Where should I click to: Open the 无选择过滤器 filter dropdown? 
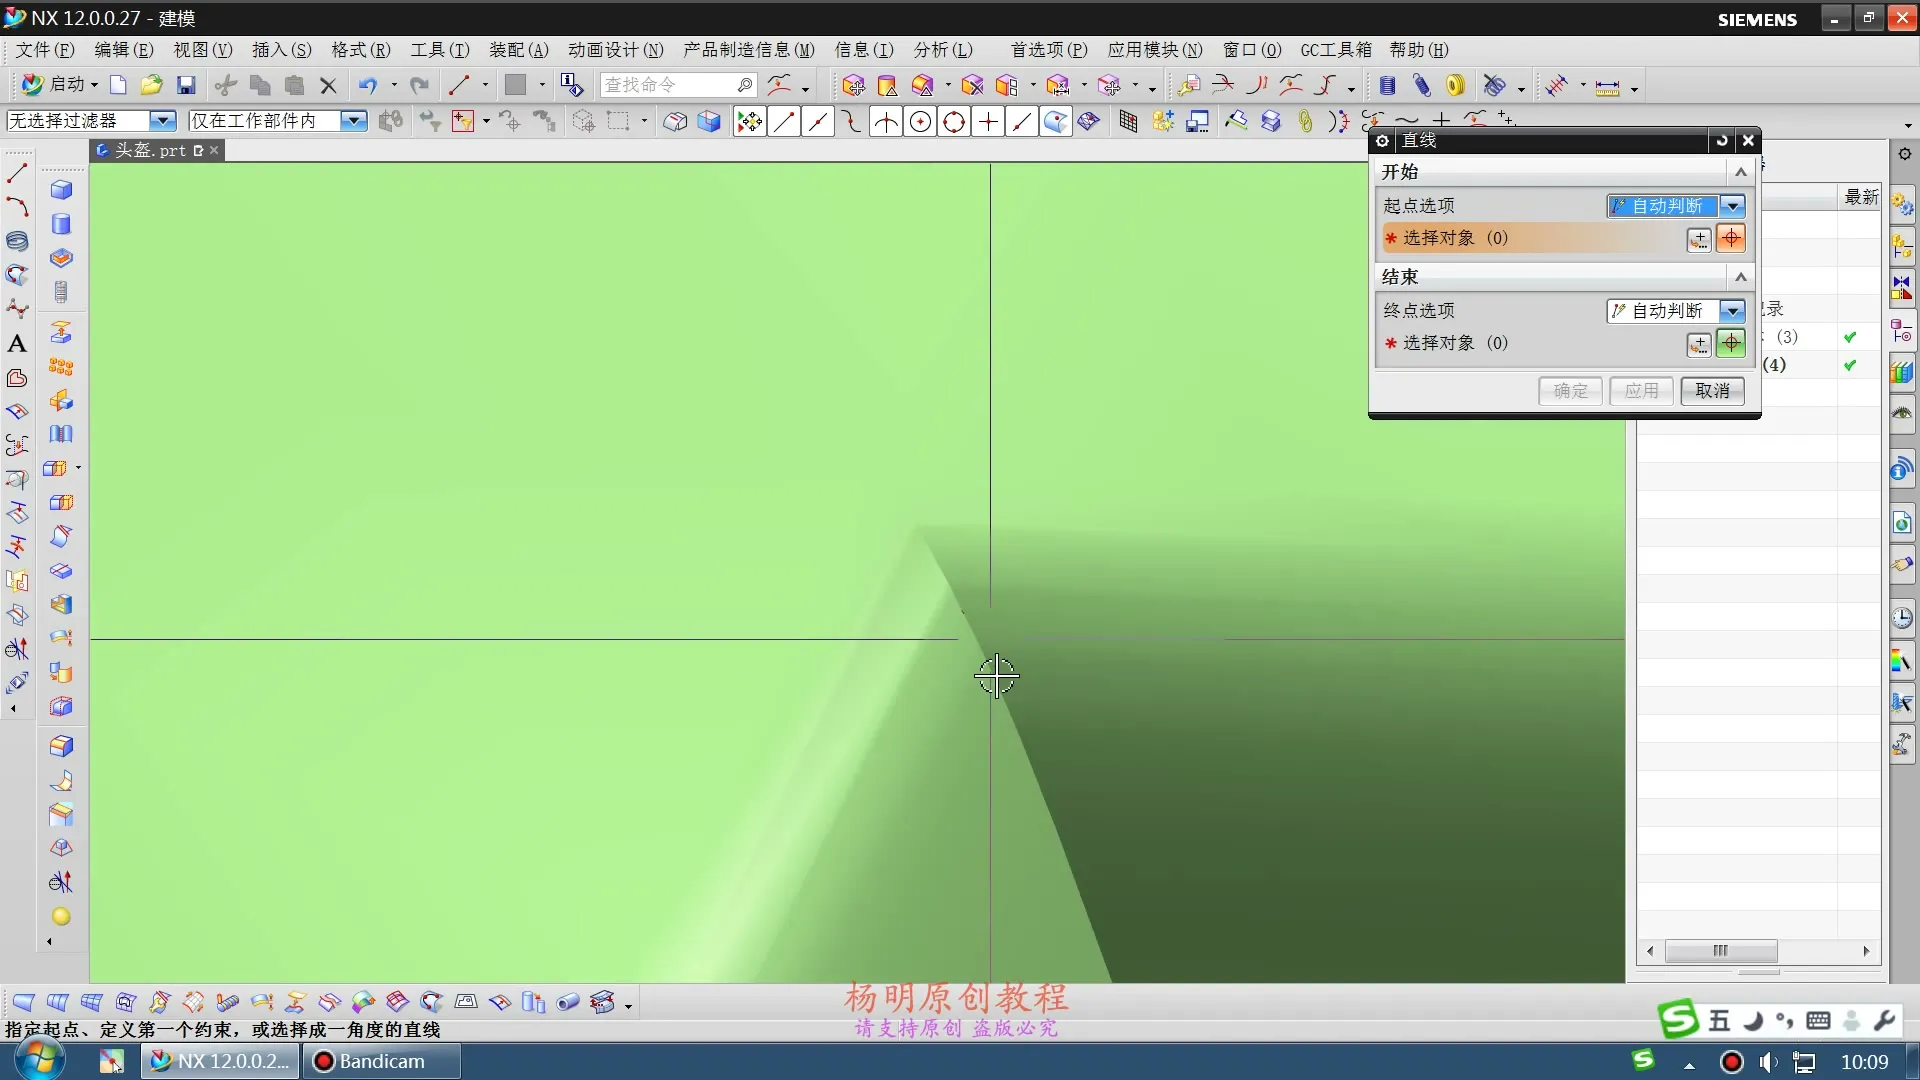pos(161,121)
